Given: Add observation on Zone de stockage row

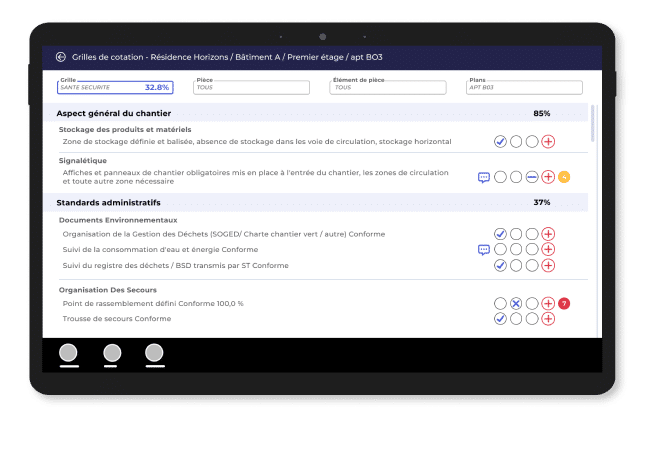Looking at the screenshot, I should tap(548, 142).
